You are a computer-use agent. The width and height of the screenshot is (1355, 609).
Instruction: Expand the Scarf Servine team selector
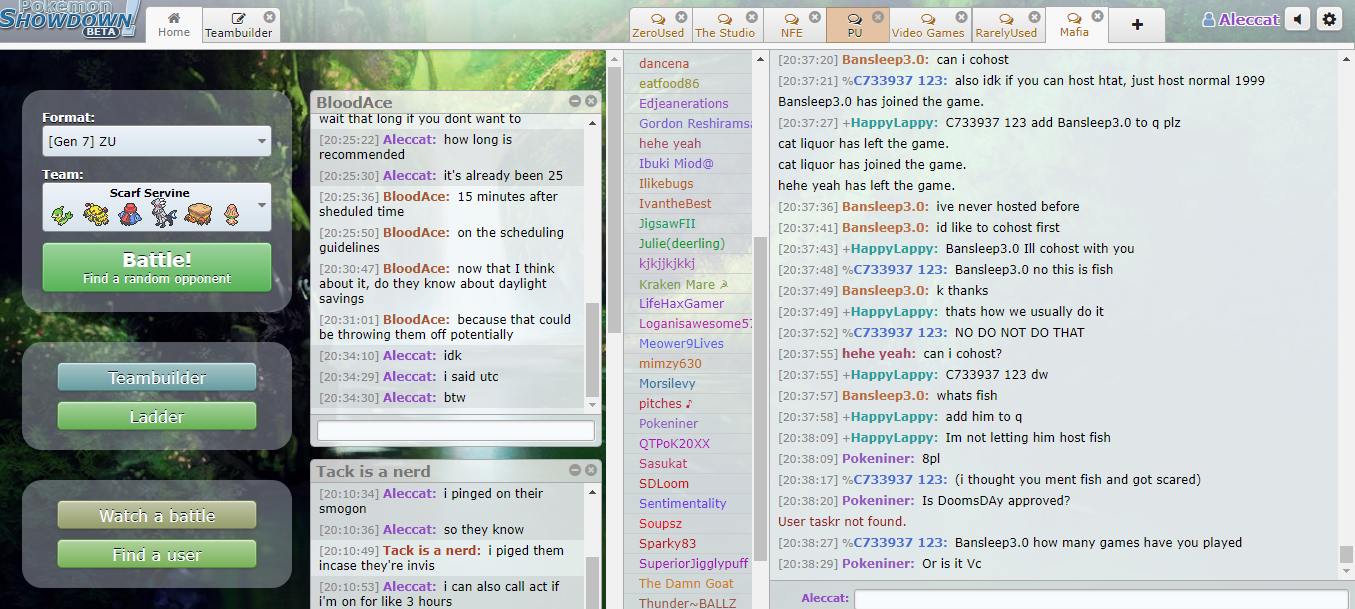(157, 207)
